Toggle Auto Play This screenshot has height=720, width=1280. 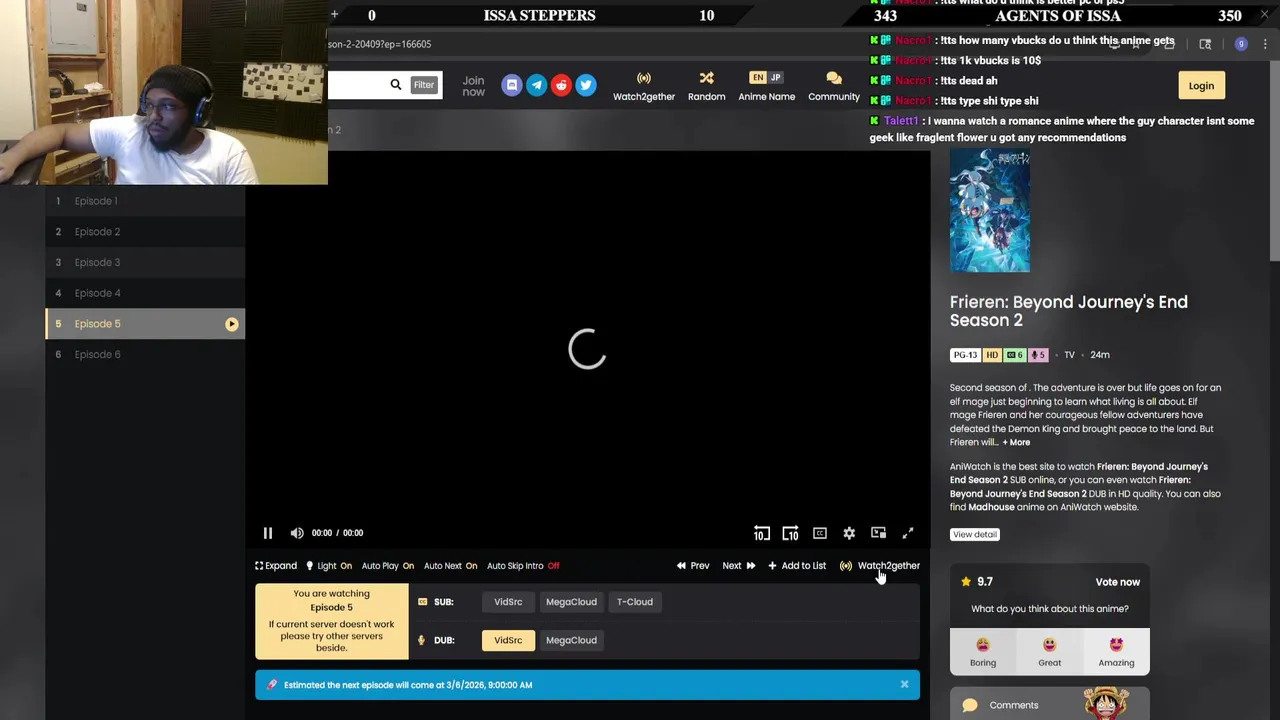[x=387, y=566]
